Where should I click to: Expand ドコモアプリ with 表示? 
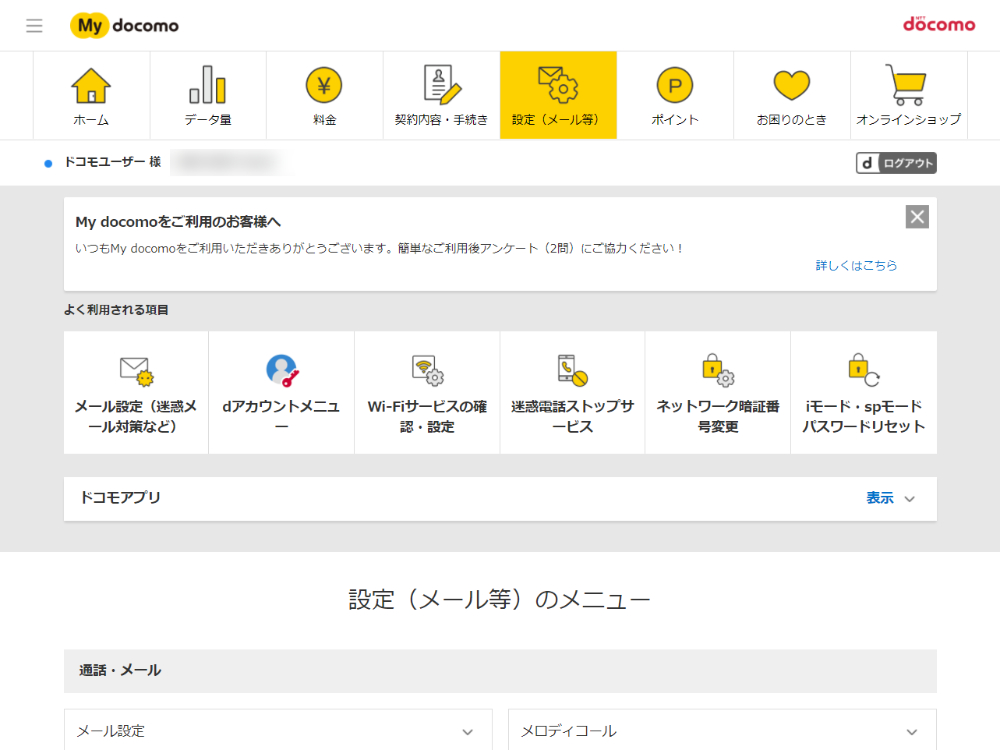click(x=890, y=498)
